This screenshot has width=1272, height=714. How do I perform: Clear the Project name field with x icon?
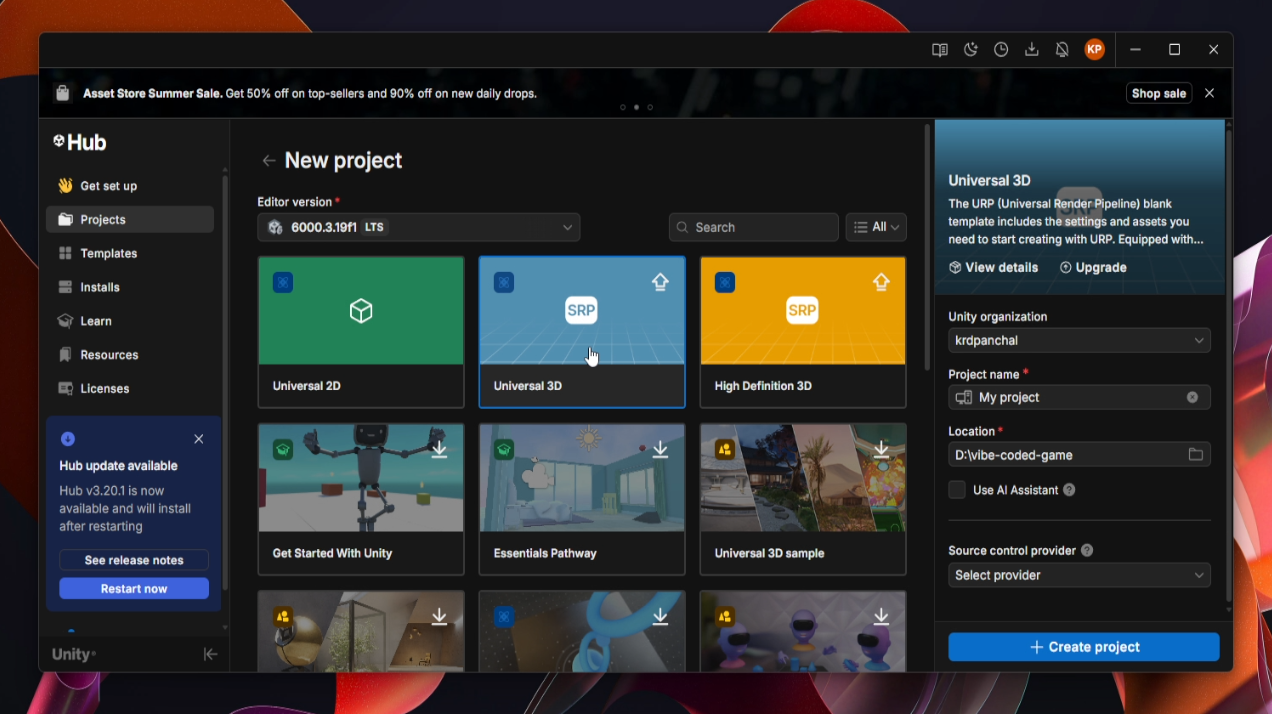(1192, 398)
